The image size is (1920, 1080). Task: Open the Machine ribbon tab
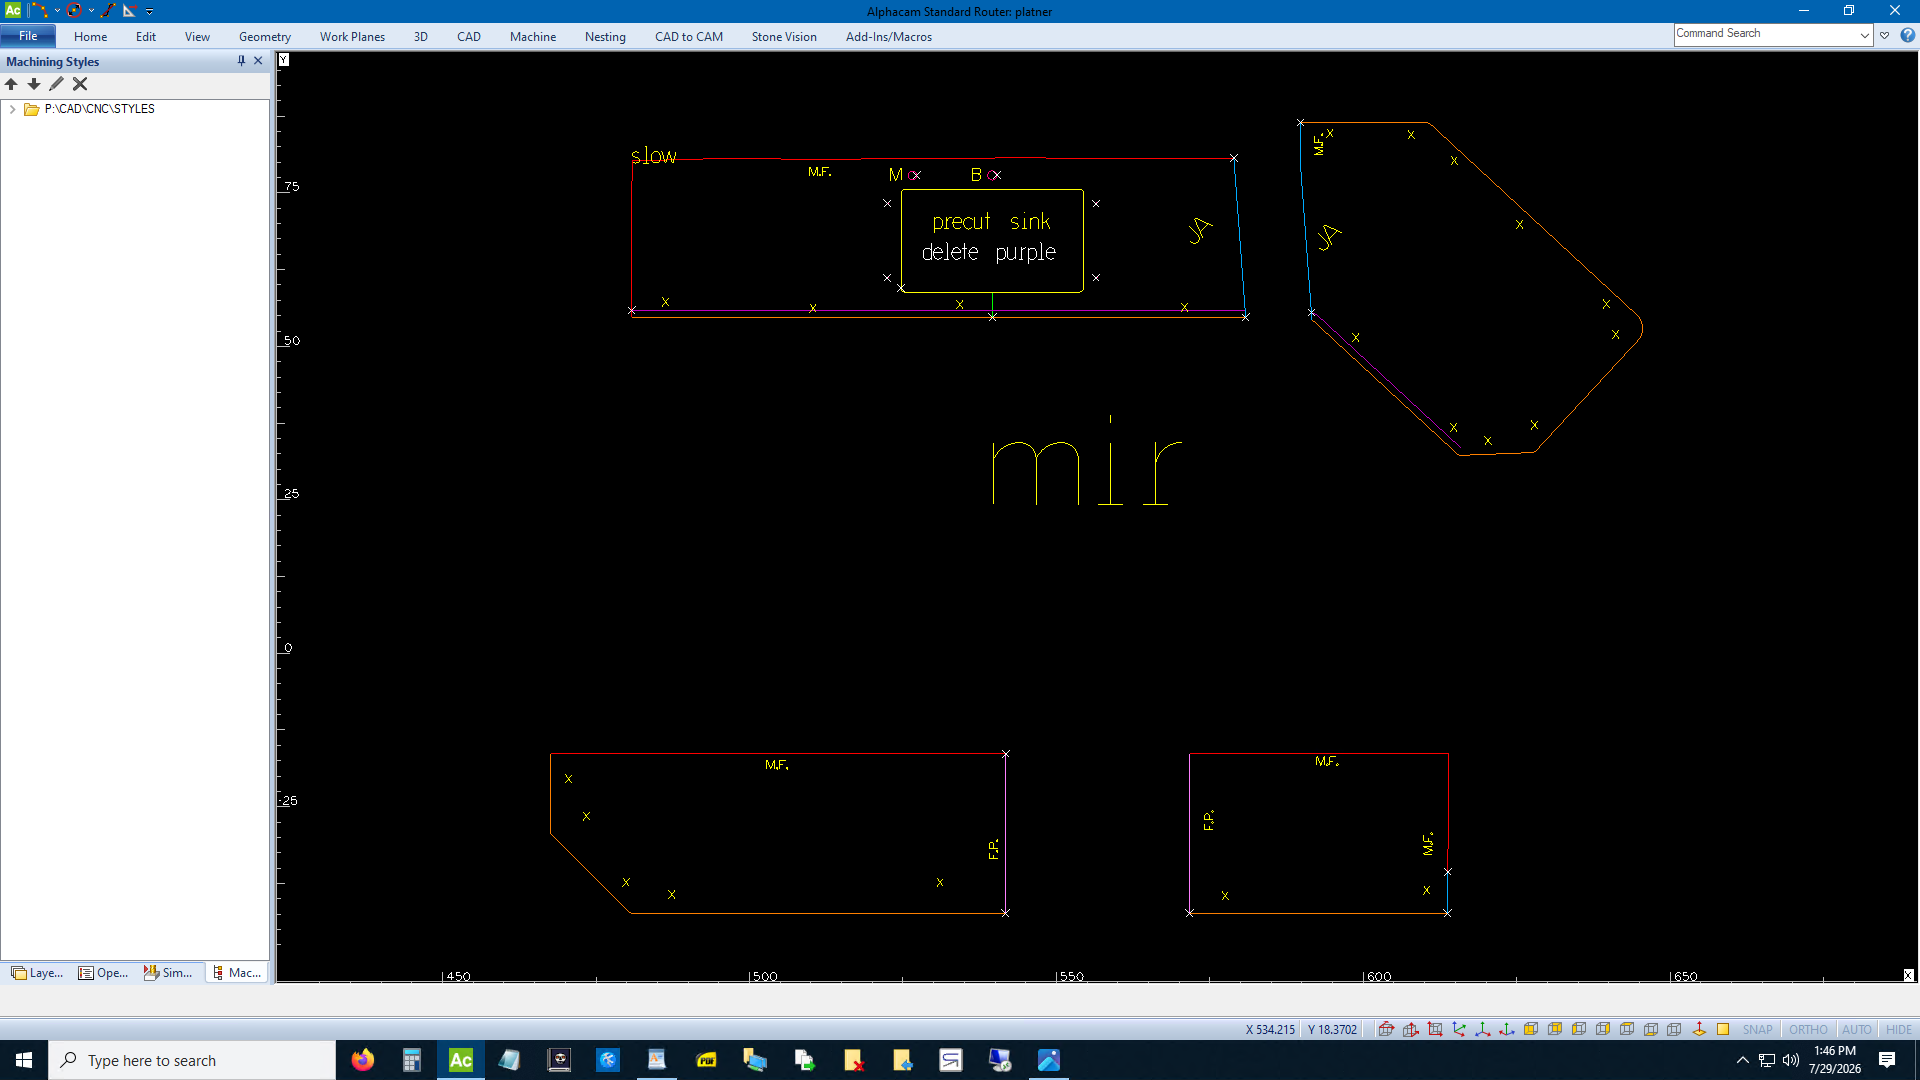[533, 37]
